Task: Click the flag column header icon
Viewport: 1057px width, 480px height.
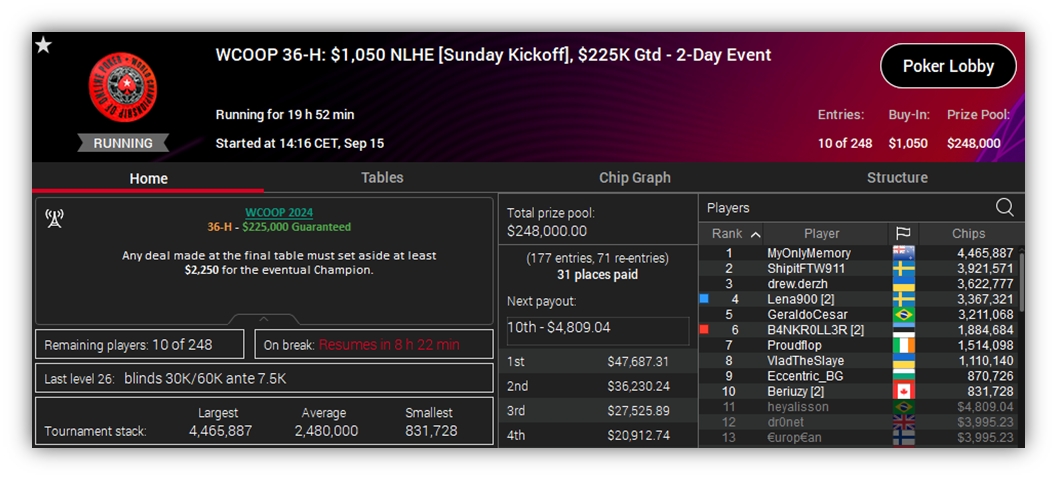Action: [x=903, y=234]
